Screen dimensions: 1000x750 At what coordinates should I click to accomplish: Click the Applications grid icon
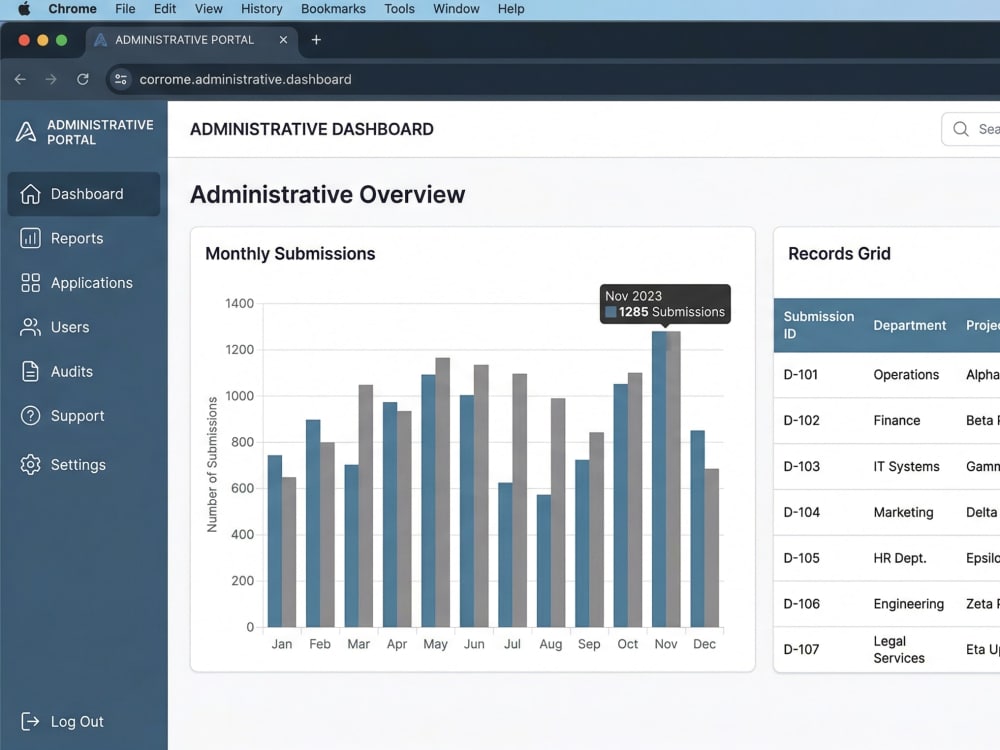pyautogui.click(x=30, y=283)
